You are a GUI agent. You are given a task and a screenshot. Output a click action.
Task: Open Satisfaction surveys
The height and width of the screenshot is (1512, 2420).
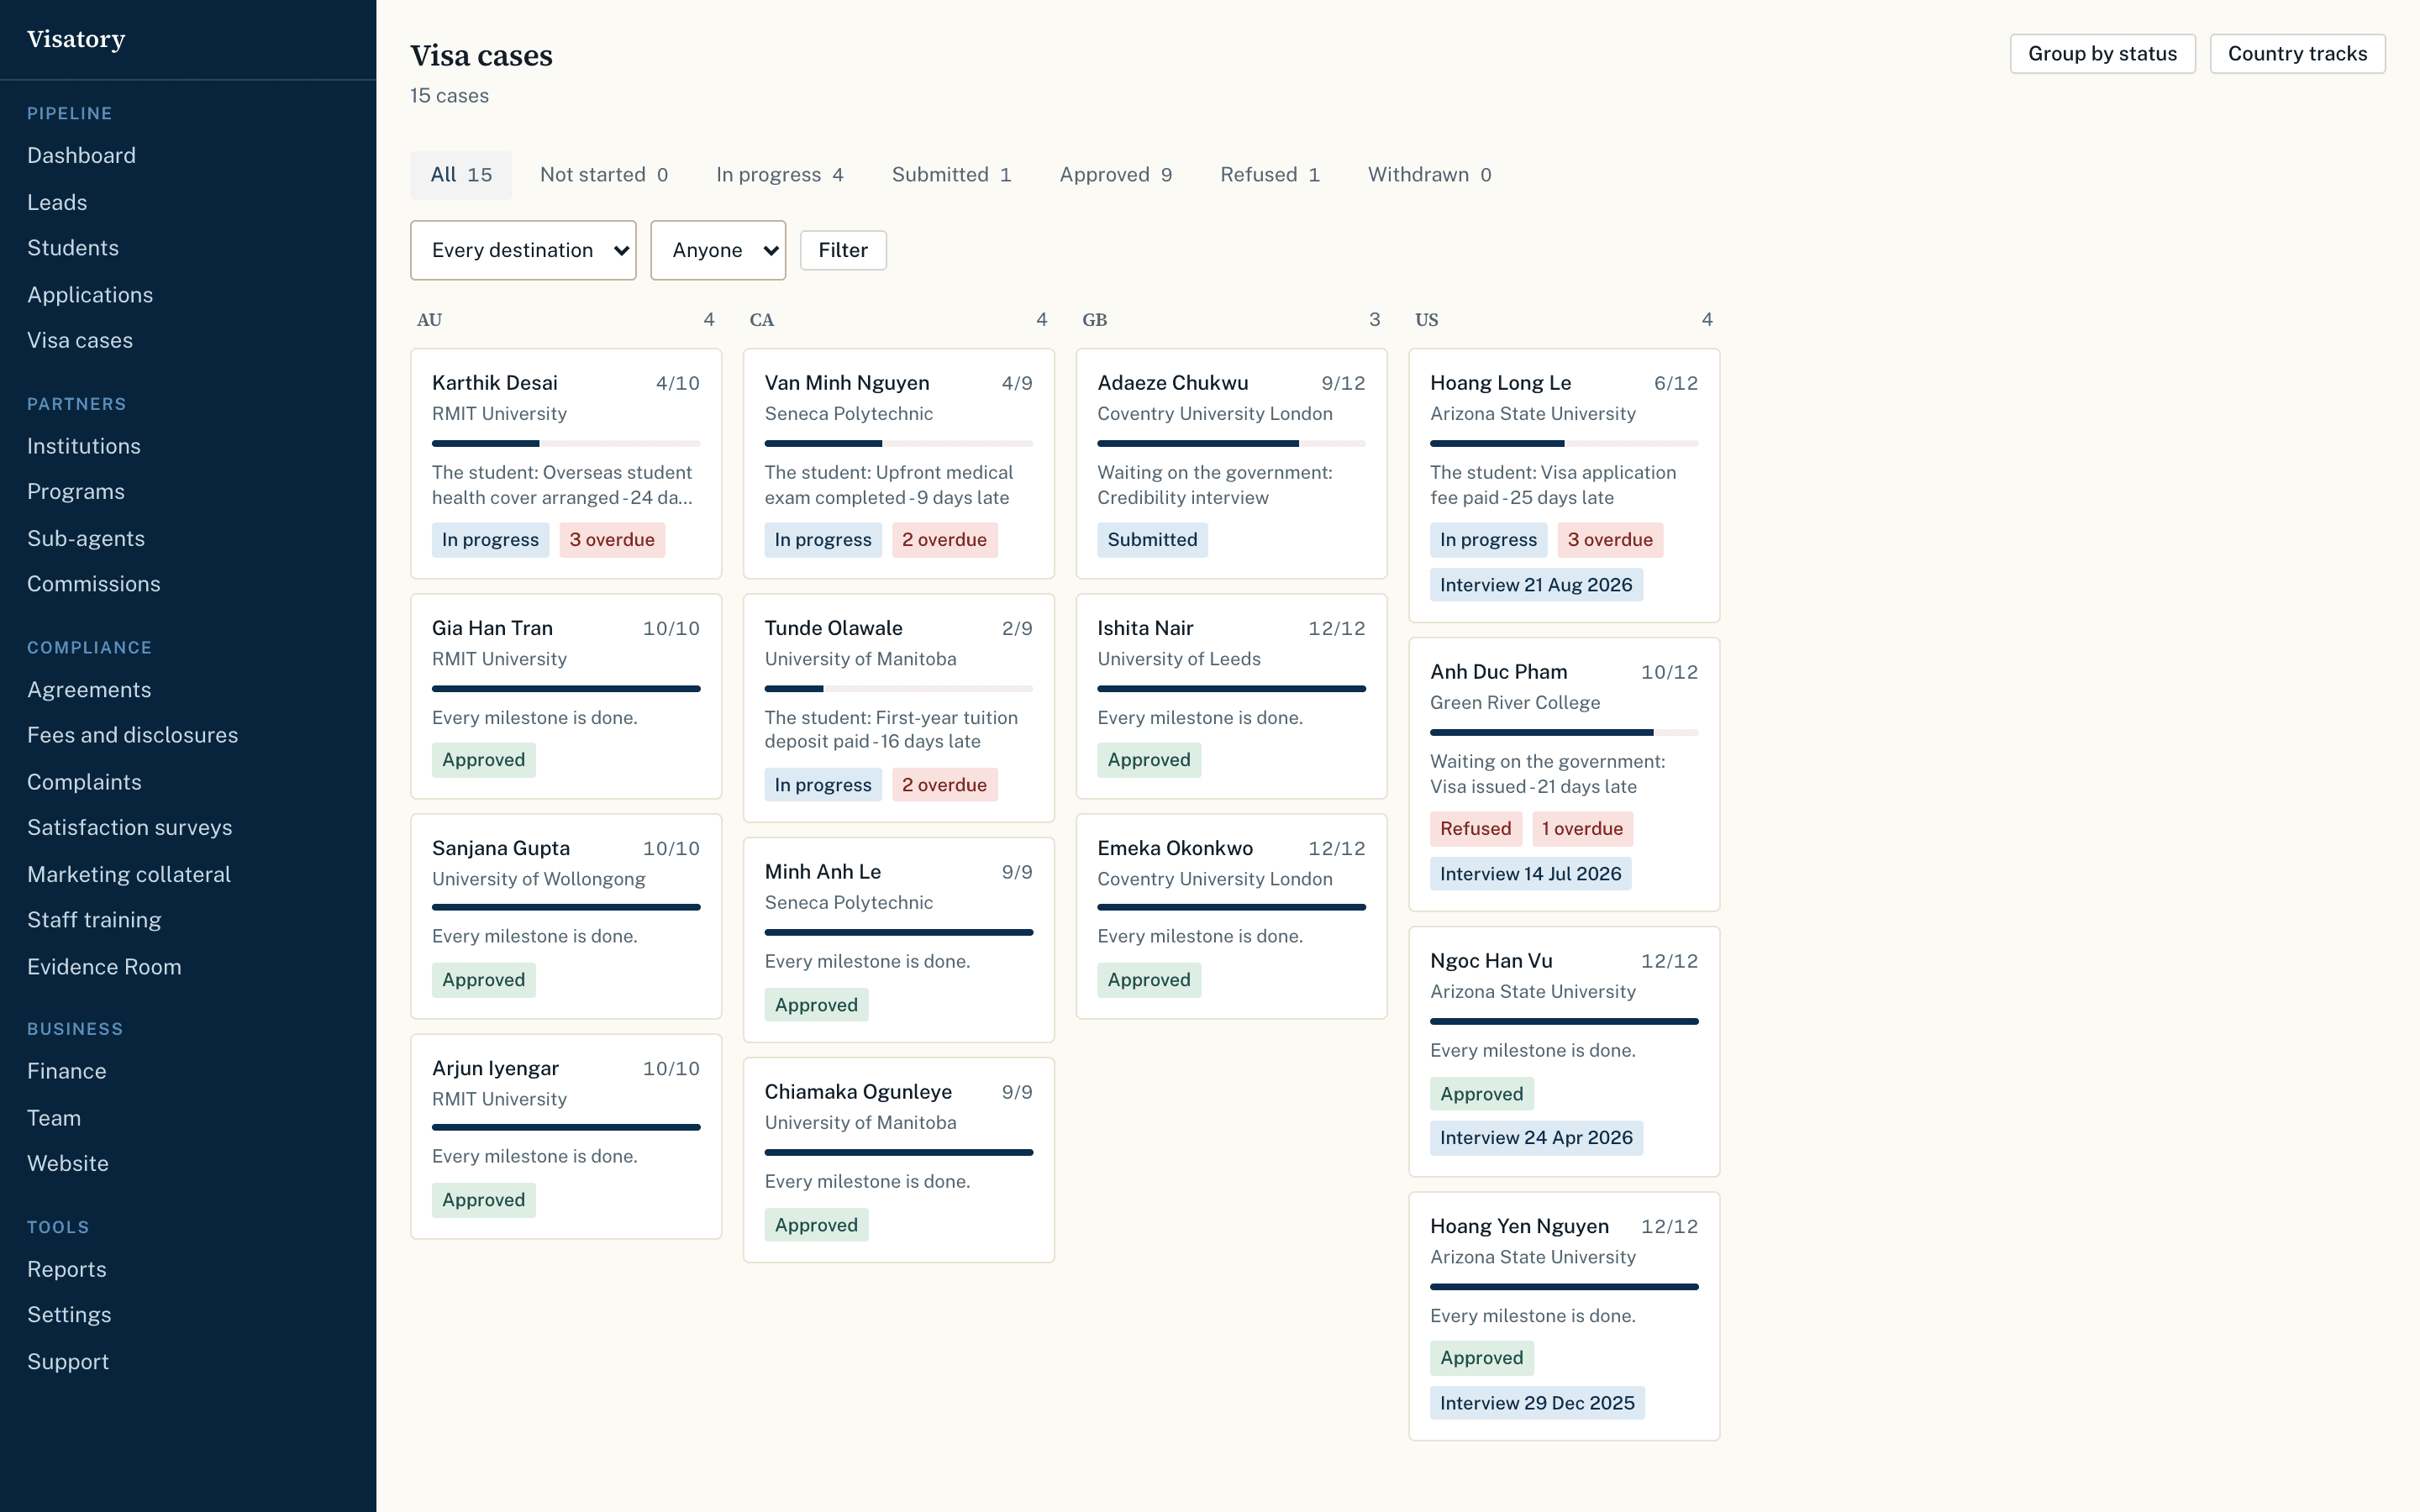coord(130,827)
